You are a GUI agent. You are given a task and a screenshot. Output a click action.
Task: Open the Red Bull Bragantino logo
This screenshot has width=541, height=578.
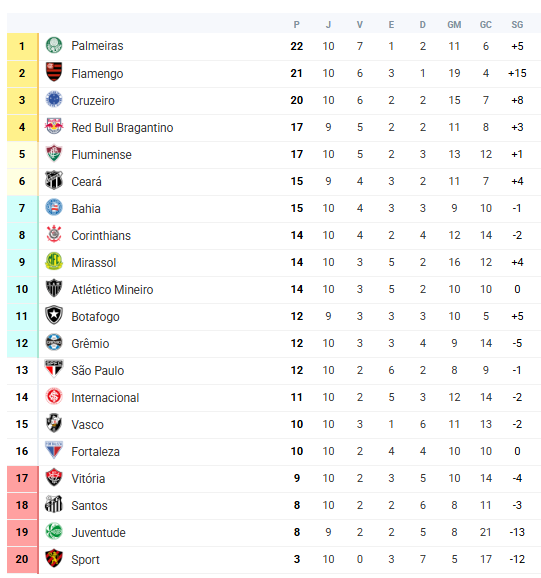coord(54,126)
